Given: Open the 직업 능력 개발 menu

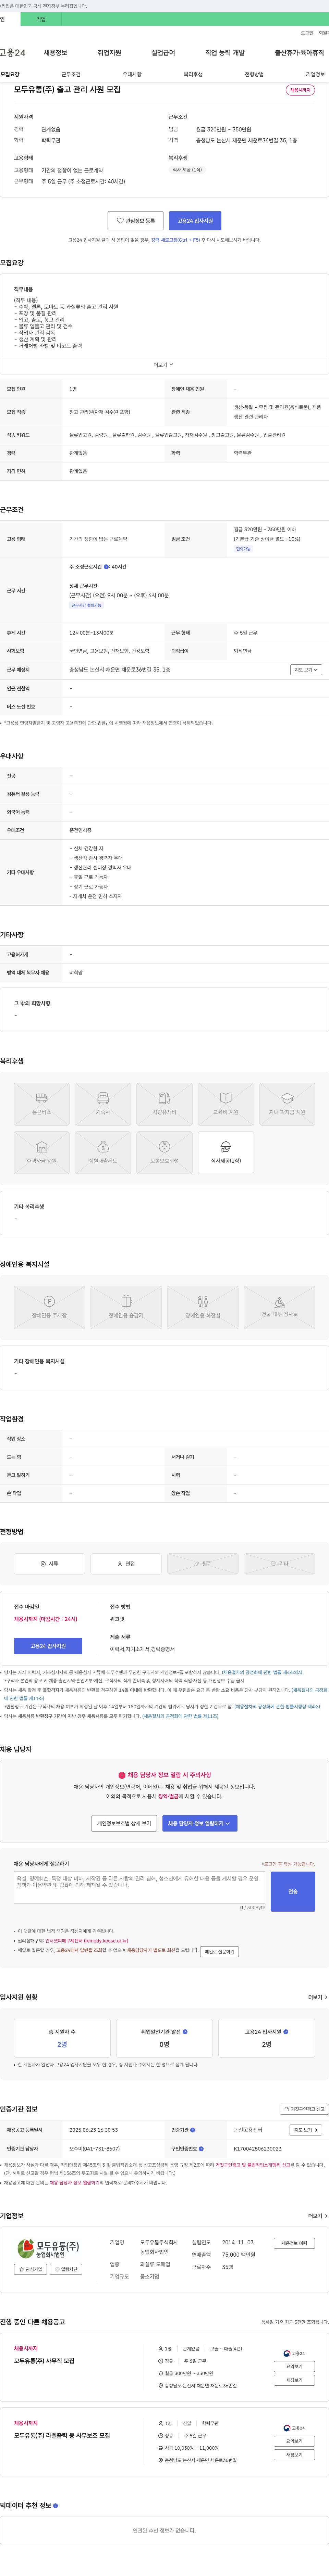Looking at the screenshot, I should [225, 53].
